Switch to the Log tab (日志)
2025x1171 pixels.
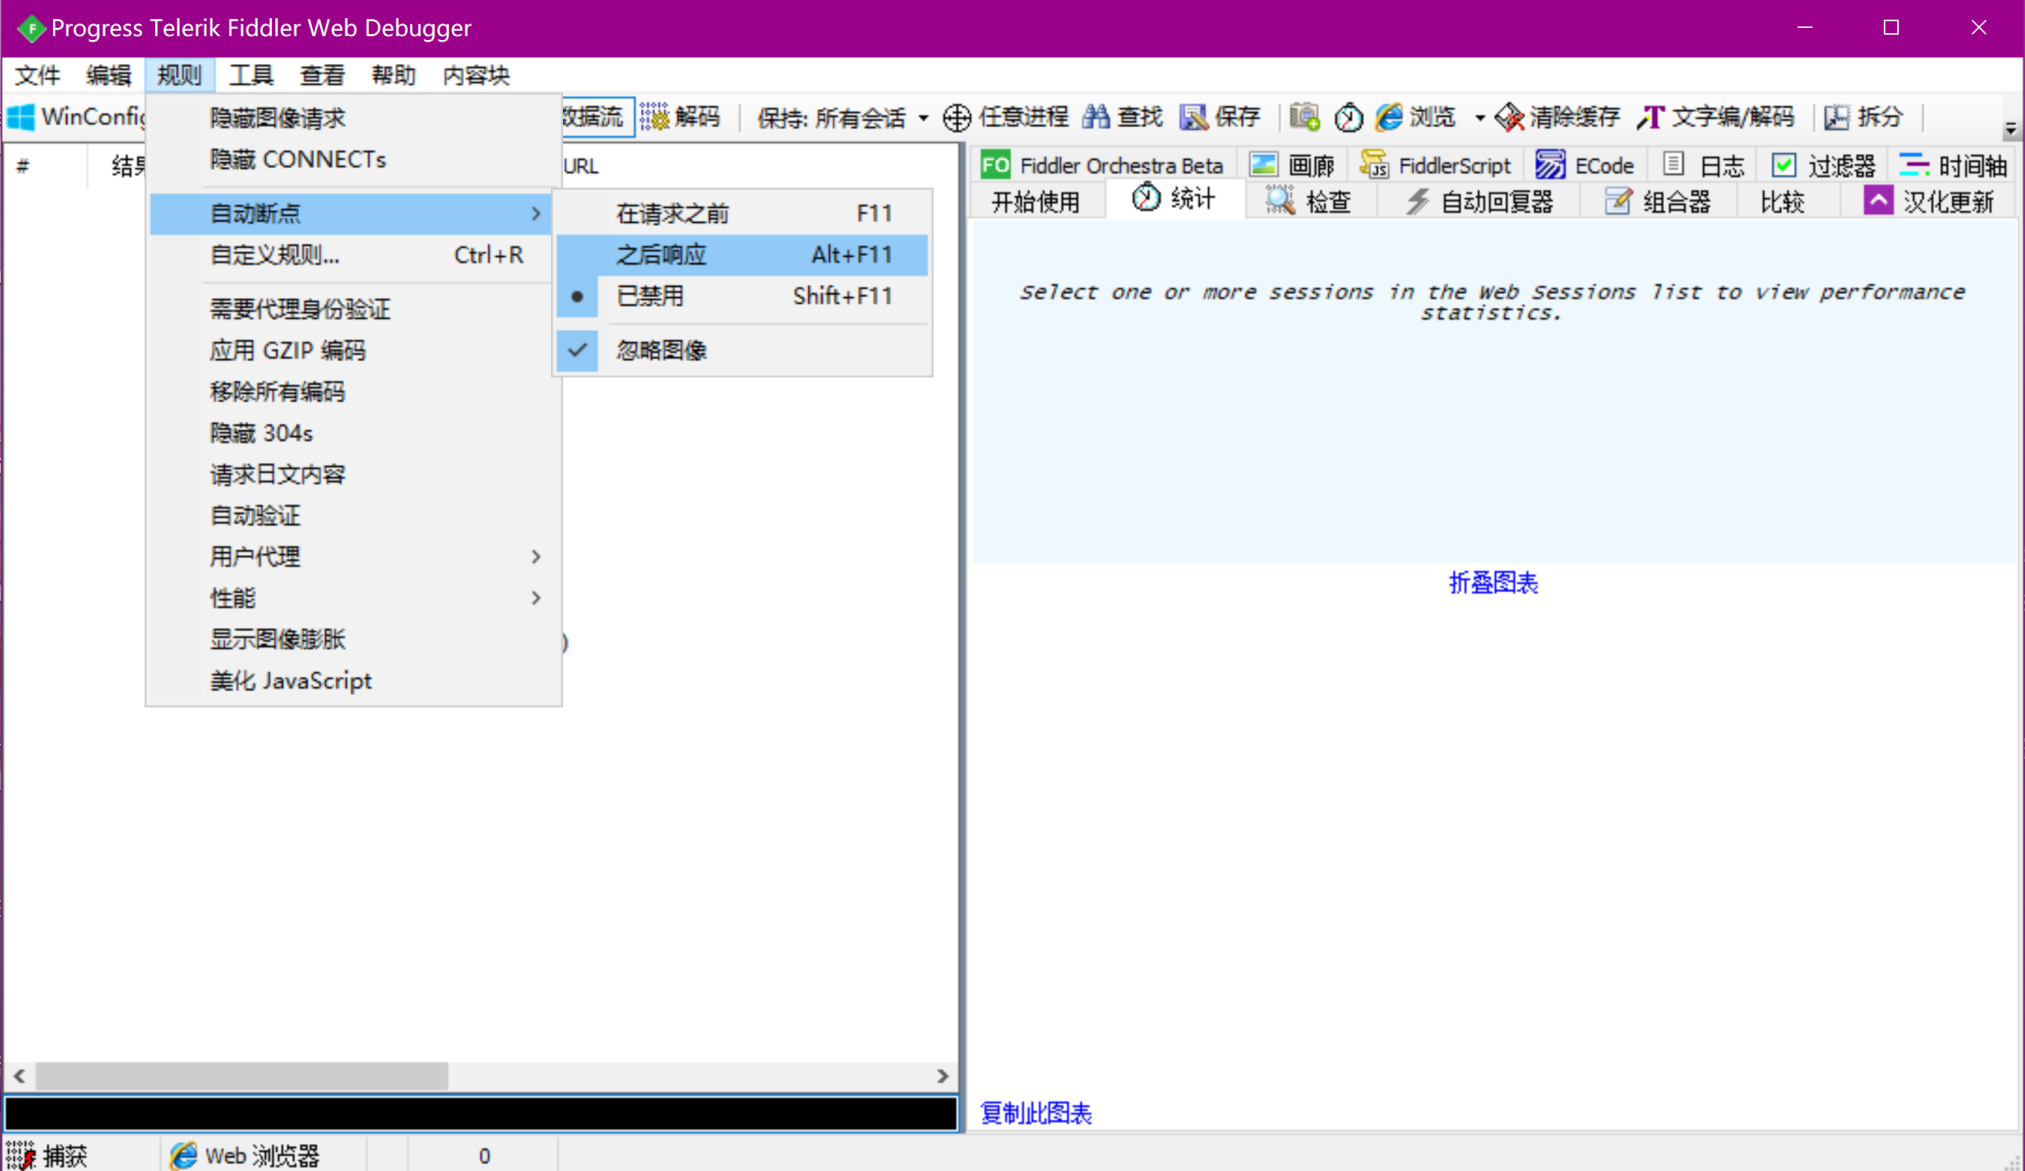(1704, 165)
